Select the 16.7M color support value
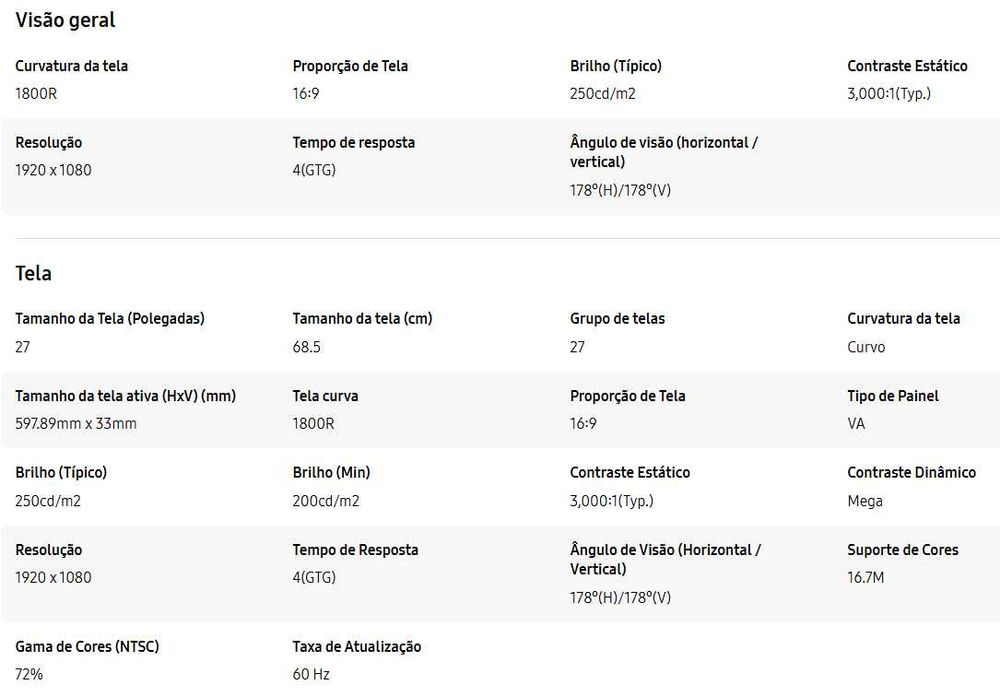1000x688 pixels. [x=865, y=578]
